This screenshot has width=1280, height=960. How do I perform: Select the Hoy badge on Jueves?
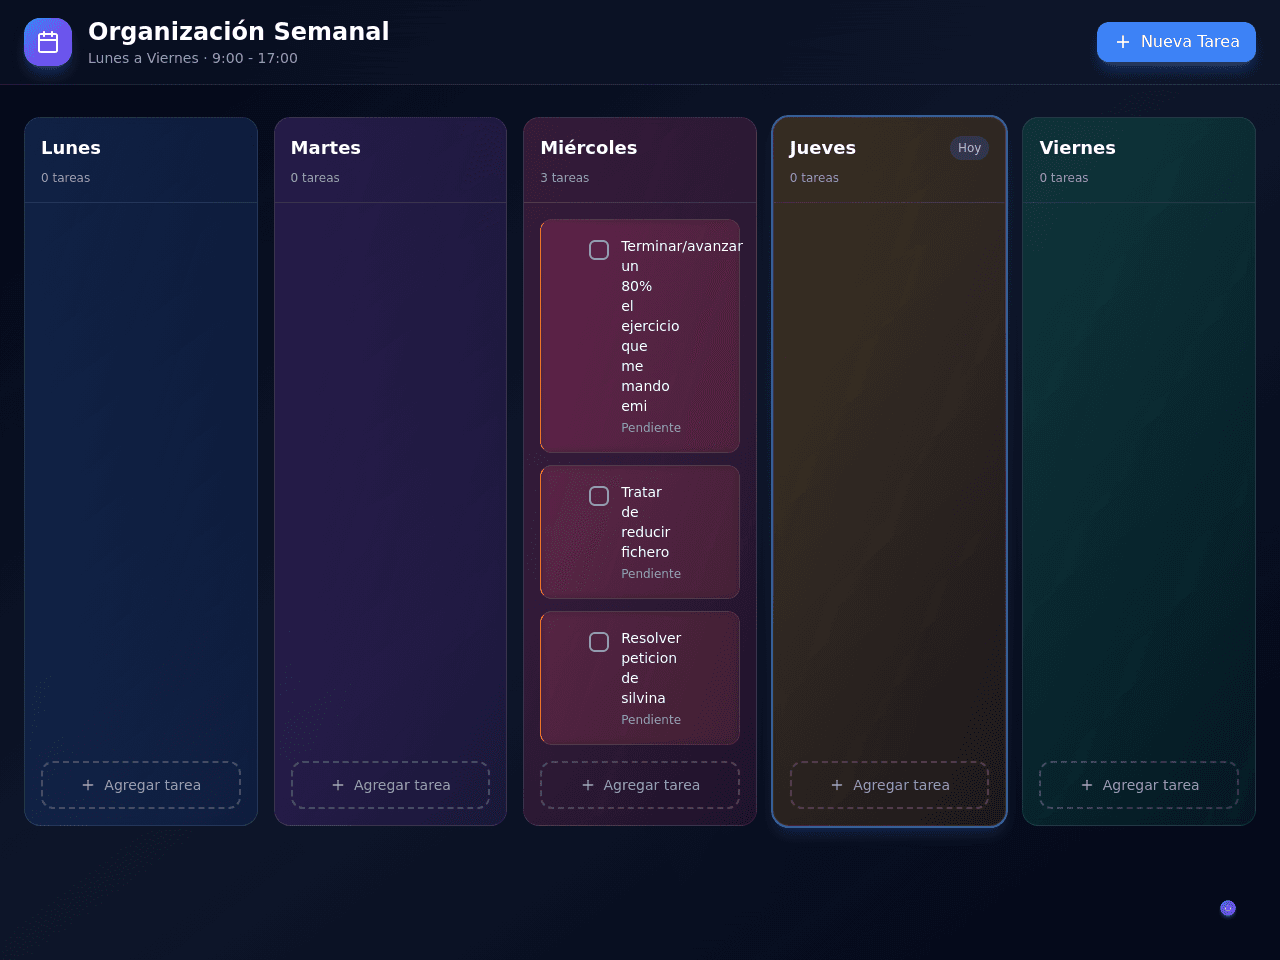pos(969,148)
